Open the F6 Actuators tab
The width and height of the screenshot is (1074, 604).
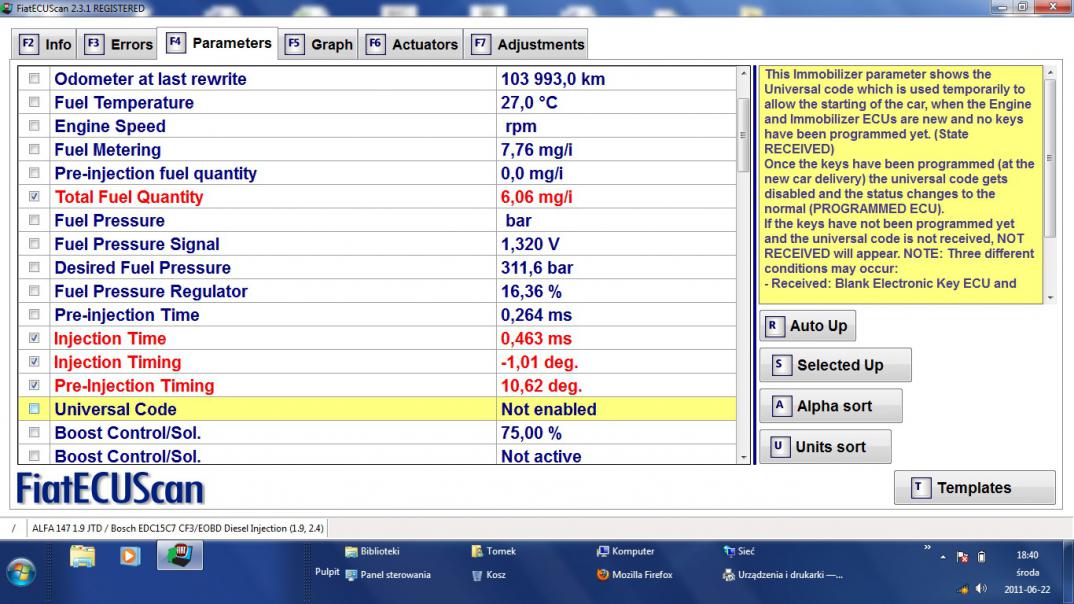coord(412,45)
